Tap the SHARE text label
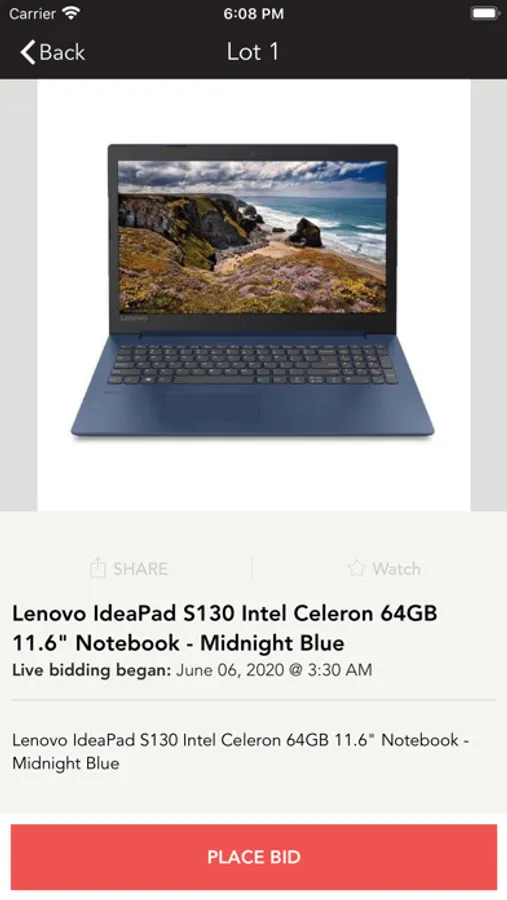Viewport: 507px width, 900px height. pyautogui.click(x=140, y=569)
